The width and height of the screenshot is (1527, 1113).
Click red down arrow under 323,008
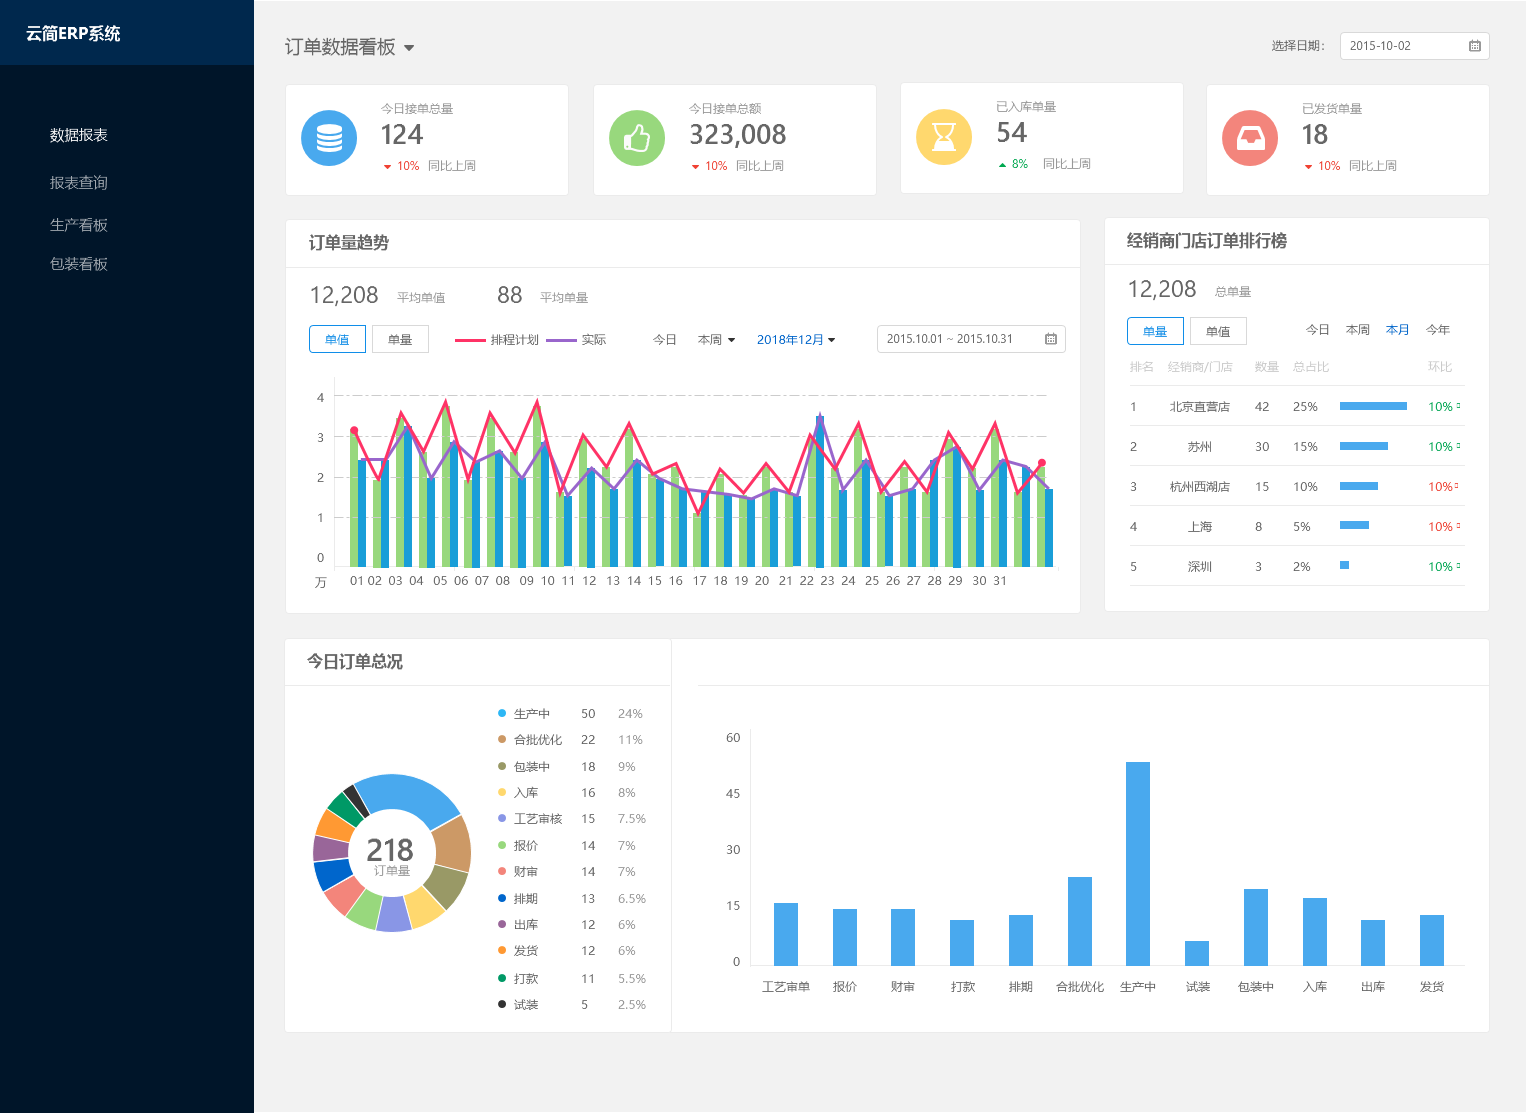[x=696, y=167]
